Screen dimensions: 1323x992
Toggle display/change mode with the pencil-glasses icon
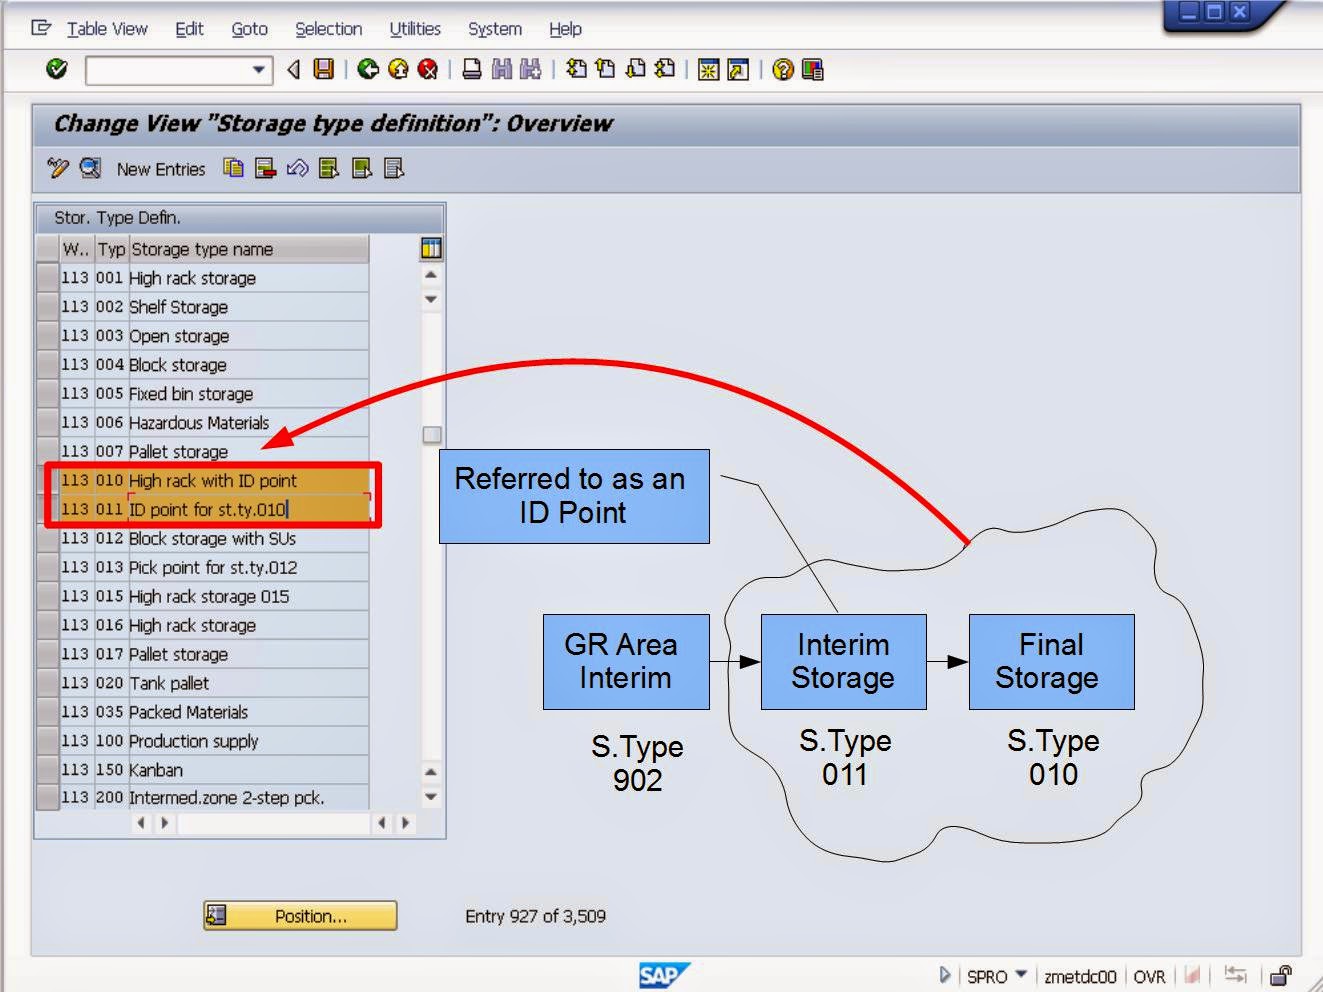click(x=59, y=168)
